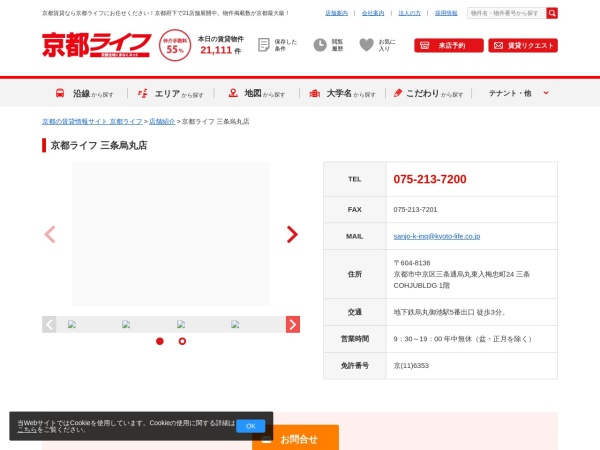
Task: Open the cookie details こちら link
Action: tap(27, 430)
